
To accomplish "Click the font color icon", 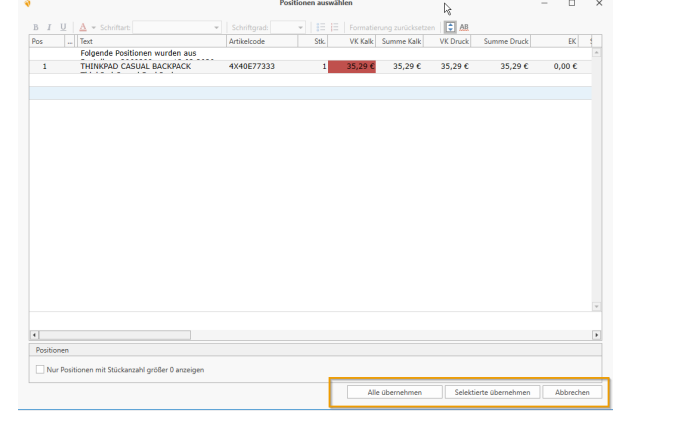I will pos(82,27).
